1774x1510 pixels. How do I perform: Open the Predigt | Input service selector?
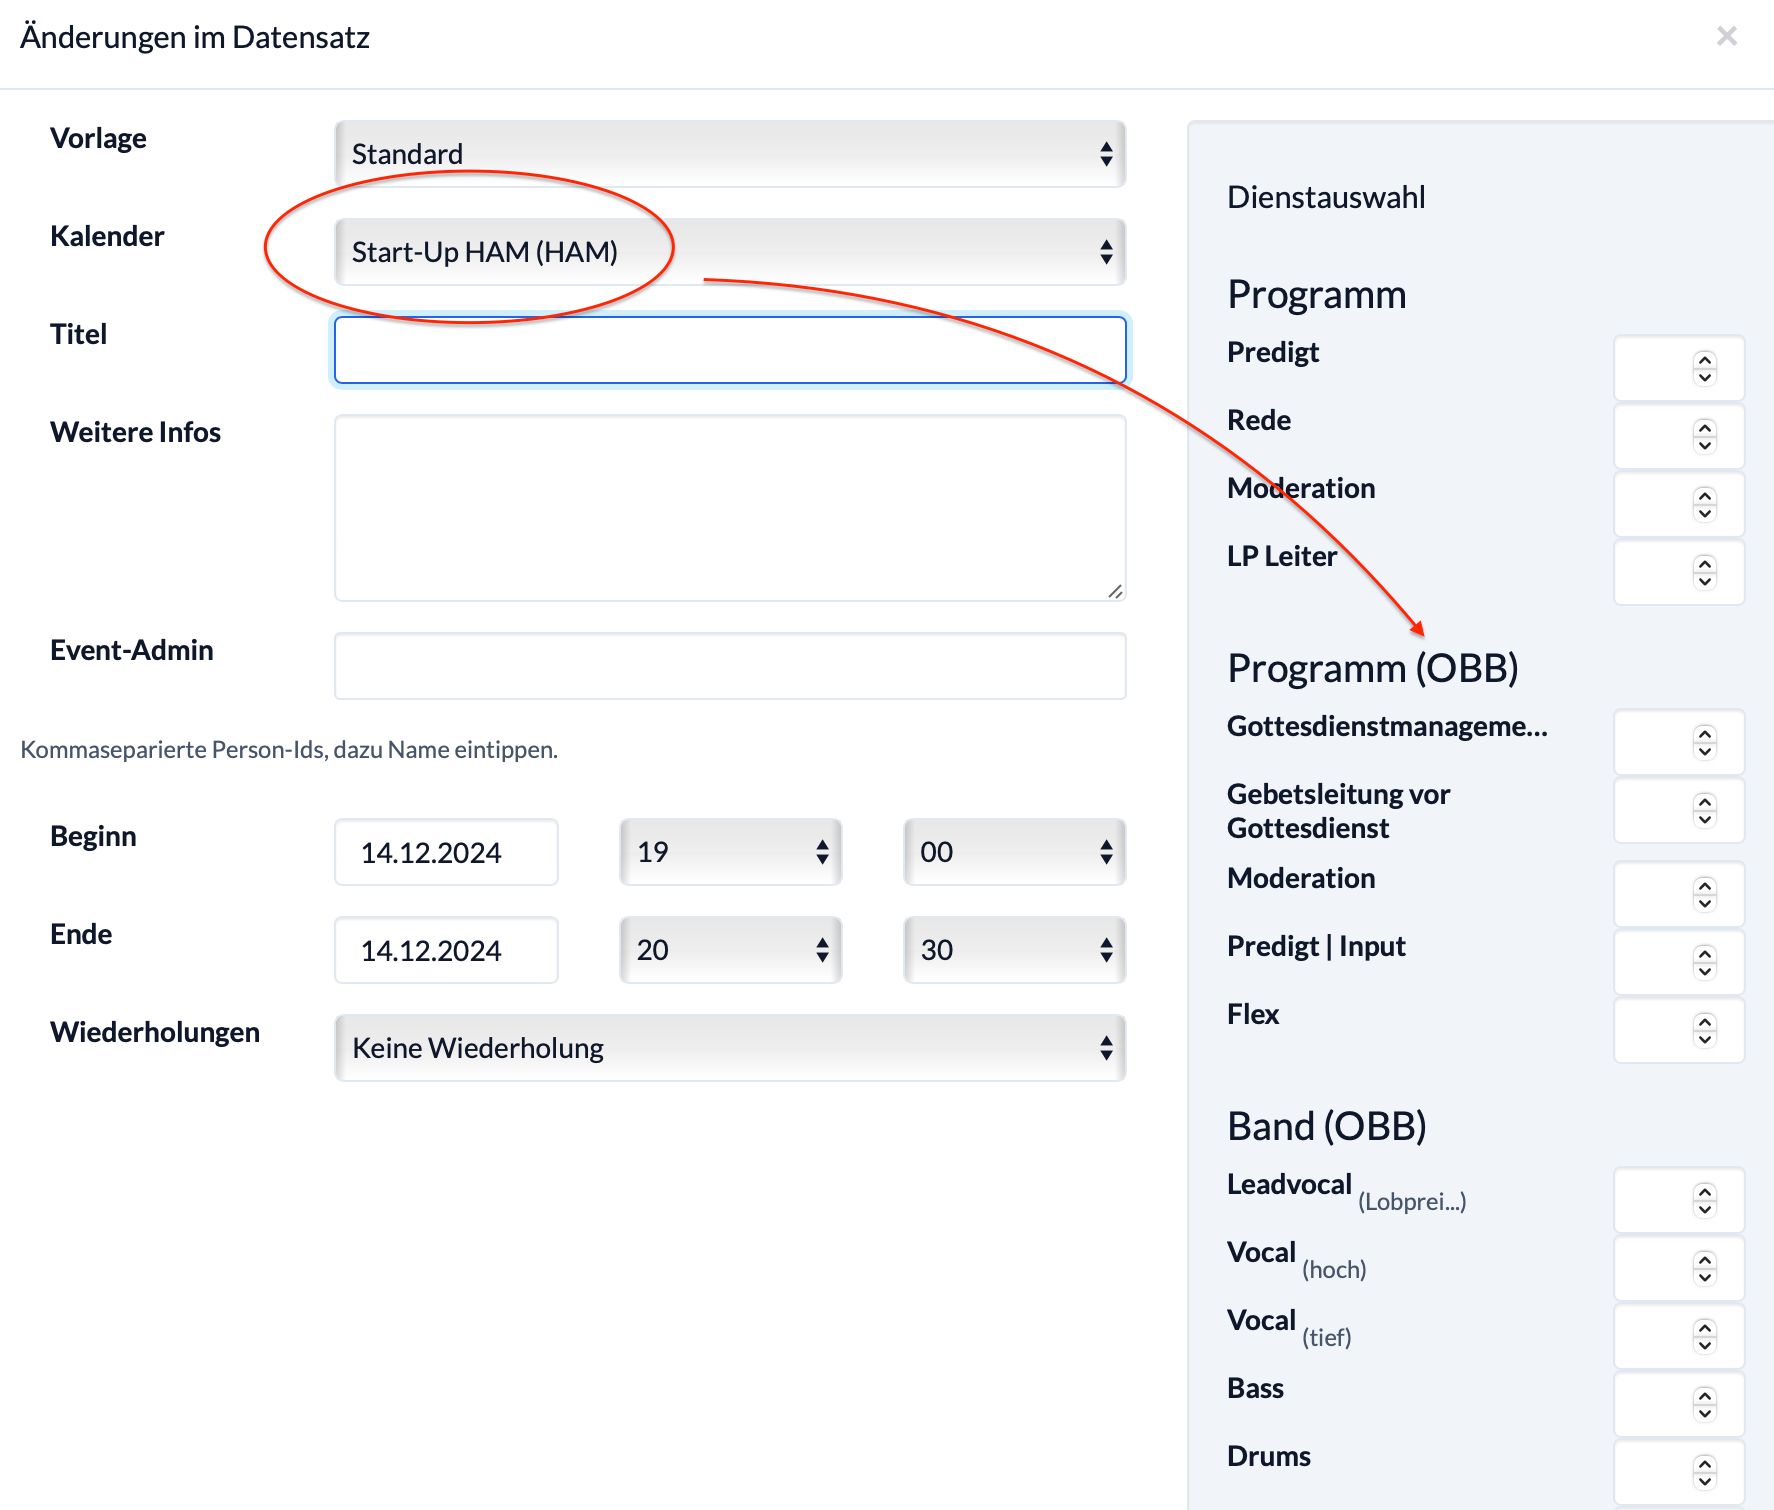click(1679, 962)
